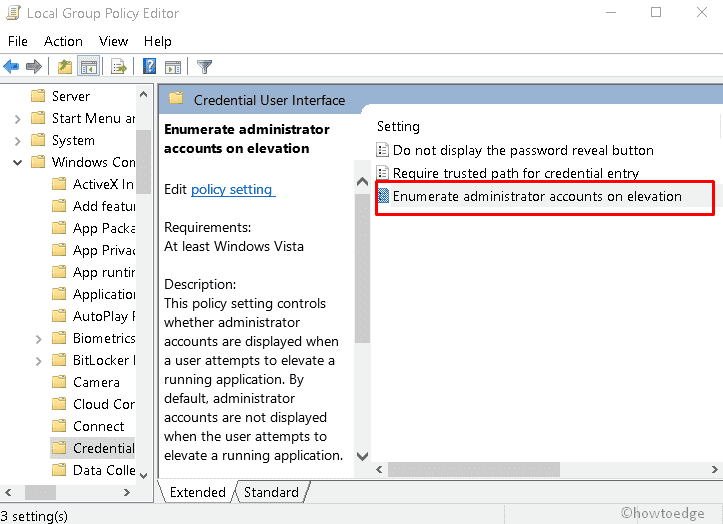723x524 pixels.
Task: Click the tree pane vertical scrollbar thumb
Action: tap(143, 162)
